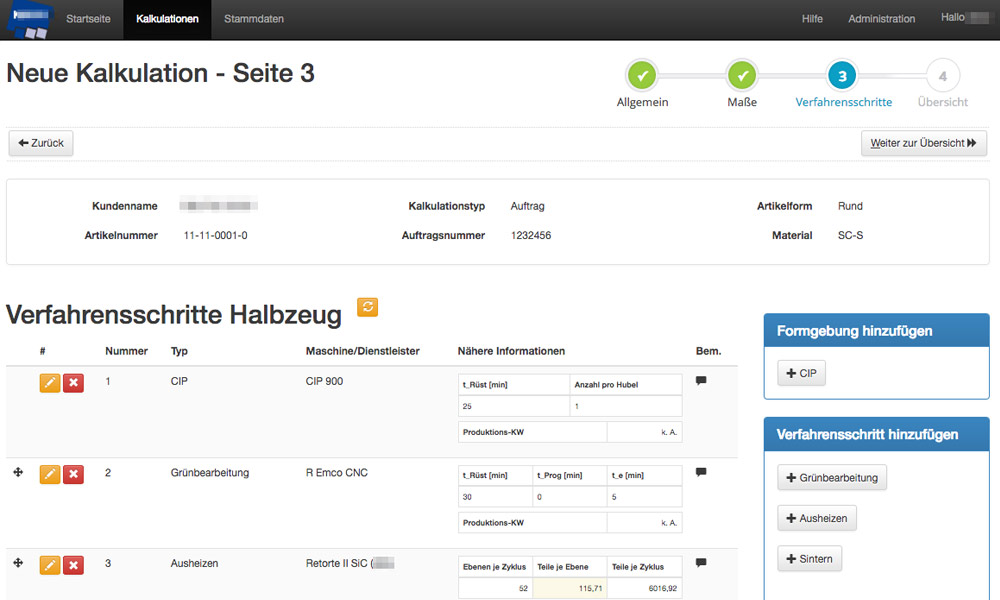
Task: Add a CIP Formgebung step
Action: 801,373
